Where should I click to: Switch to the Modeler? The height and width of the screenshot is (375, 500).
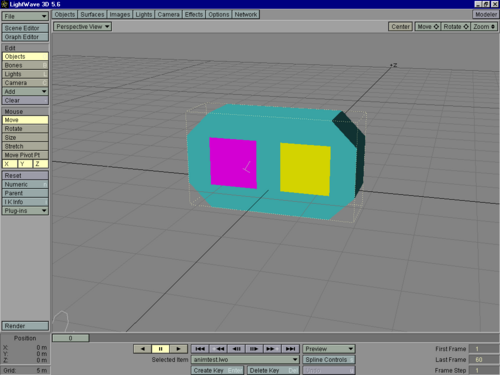click(485, 15)
